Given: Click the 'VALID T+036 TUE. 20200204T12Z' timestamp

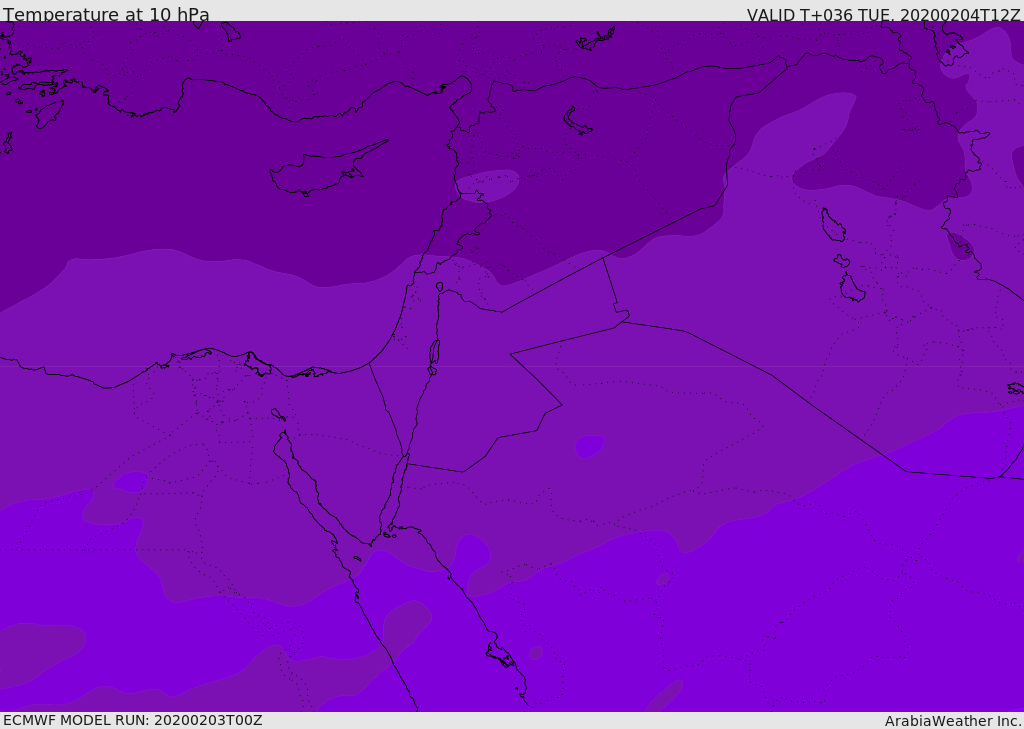Looking at the screenshot, I should 884,14.
